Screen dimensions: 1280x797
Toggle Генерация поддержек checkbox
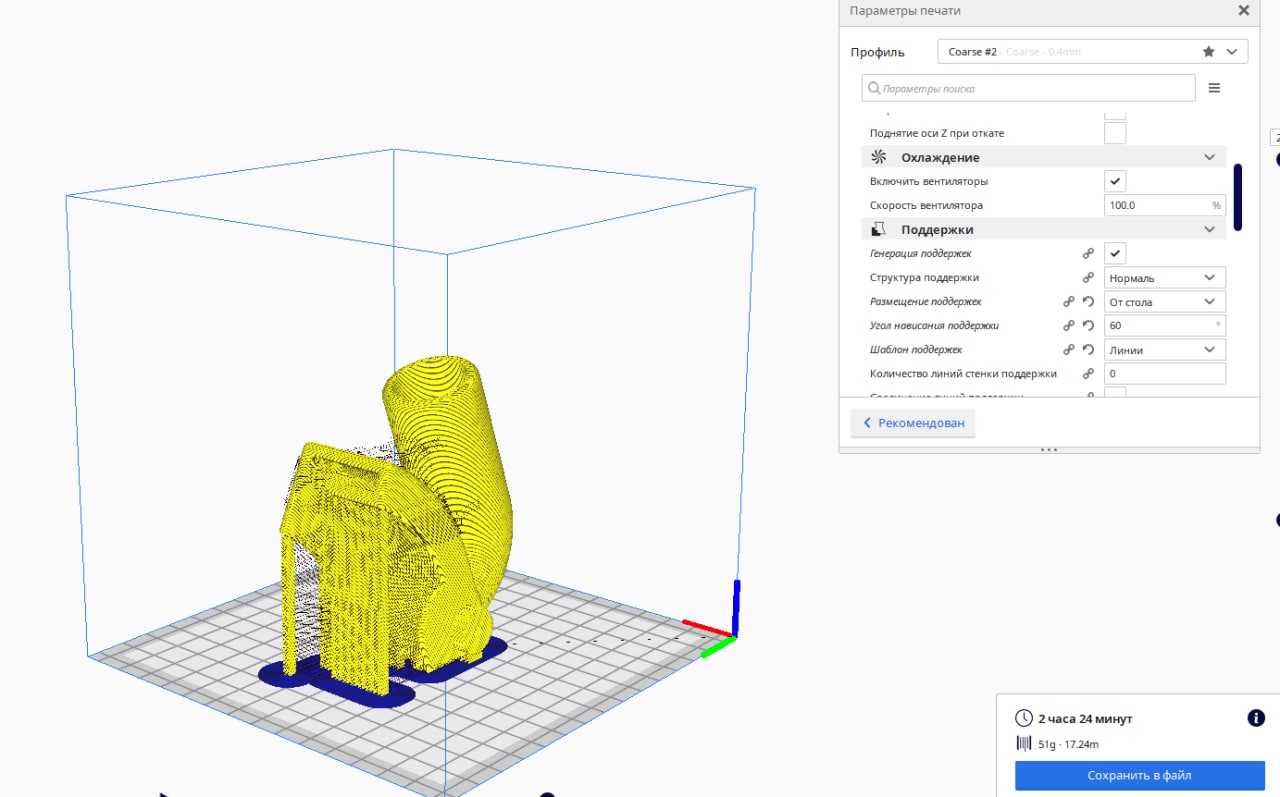point(1115,253)
